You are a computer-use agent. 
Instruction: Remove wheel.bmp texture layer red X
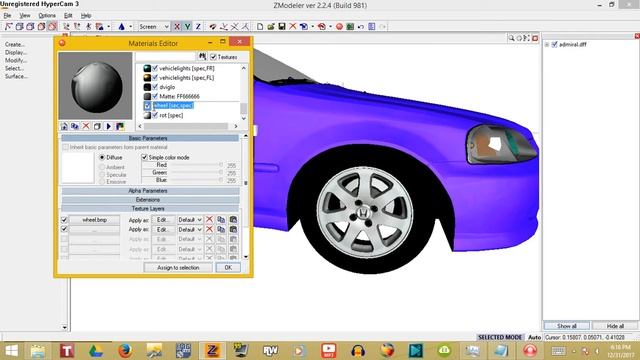pos(209,220)
